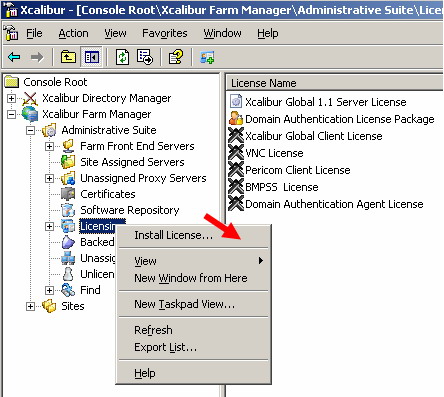Click the Domain Authentication License Package icon

(236, 118)
